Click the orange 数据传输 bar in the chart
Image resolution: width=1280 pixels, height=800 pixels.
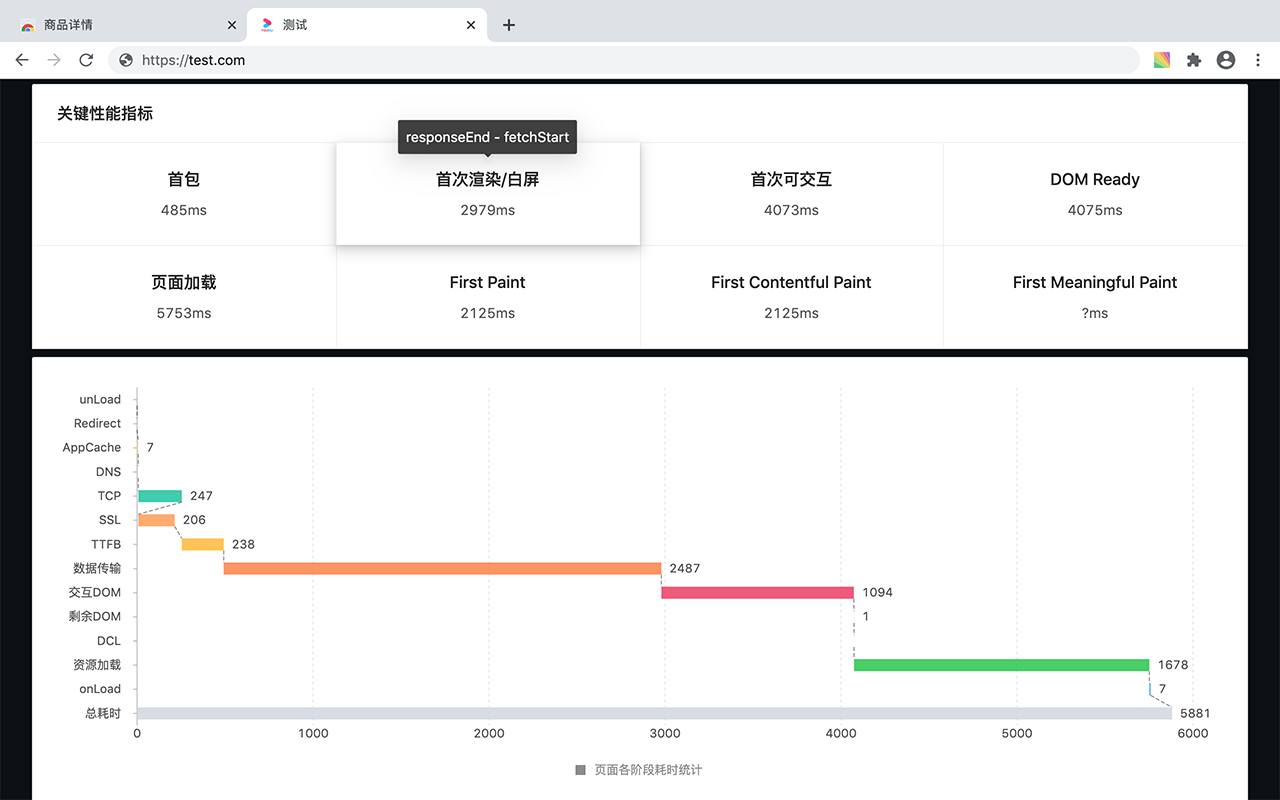pyautogui.click(x=440, y=568)
